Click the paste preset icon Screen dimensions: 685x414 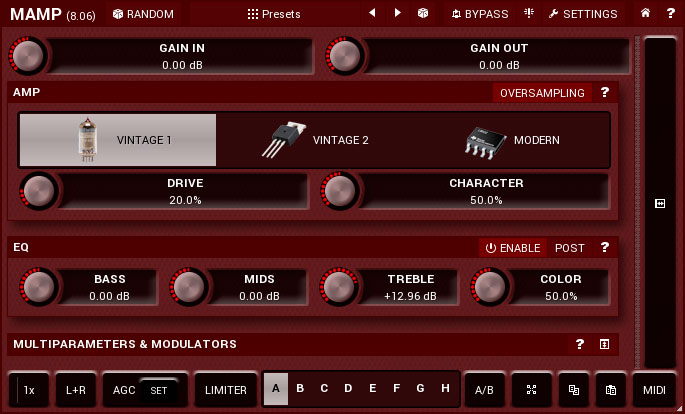coord(611,390)
